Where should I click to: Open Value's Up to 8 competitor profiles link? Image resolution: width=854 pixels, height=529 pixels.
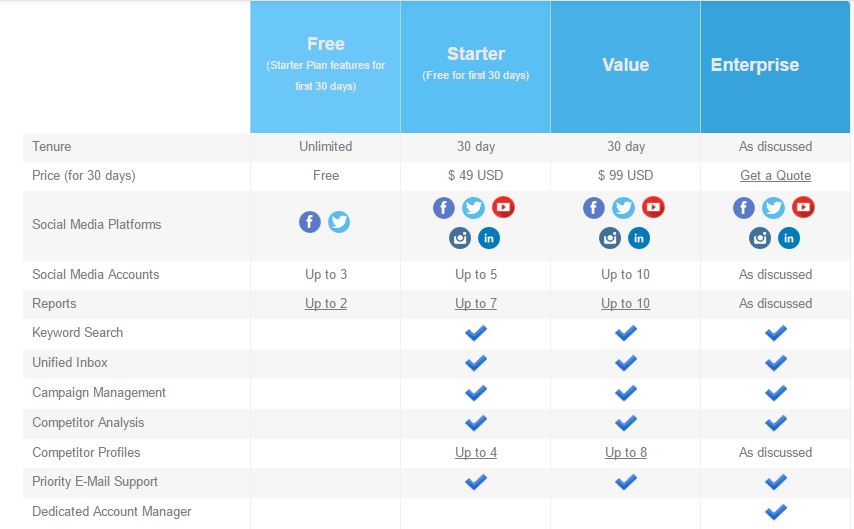point(626,452)
